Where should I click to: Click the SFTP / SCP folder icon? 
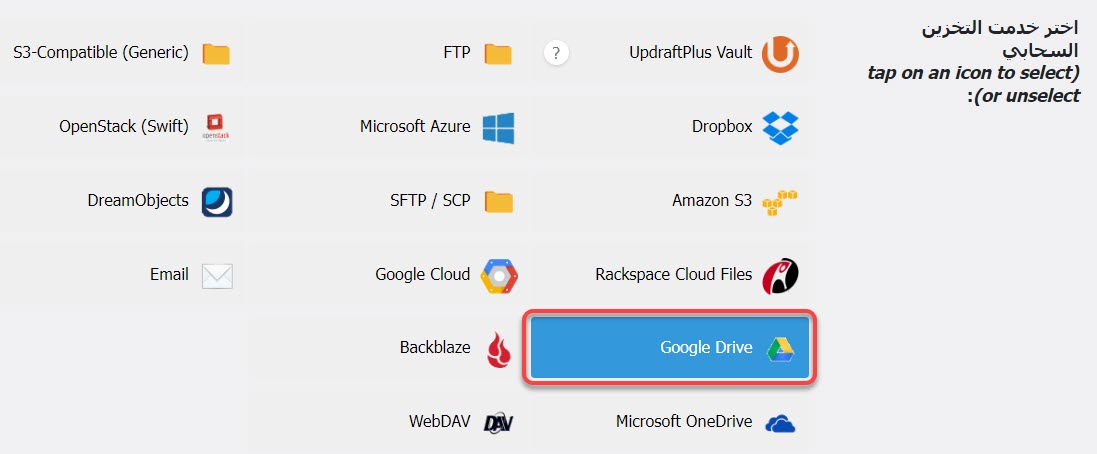tap(498, 202)
